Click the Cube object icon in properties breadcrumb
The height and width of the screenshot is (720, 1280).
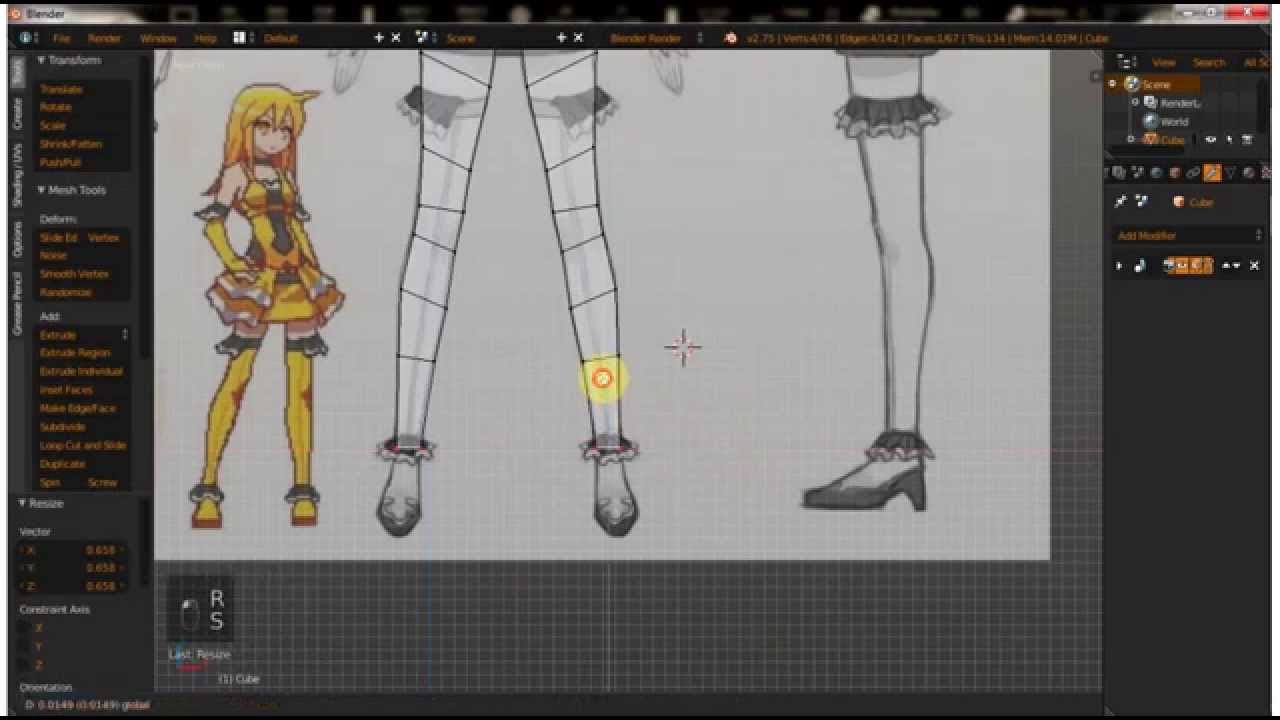point(1178,202)
